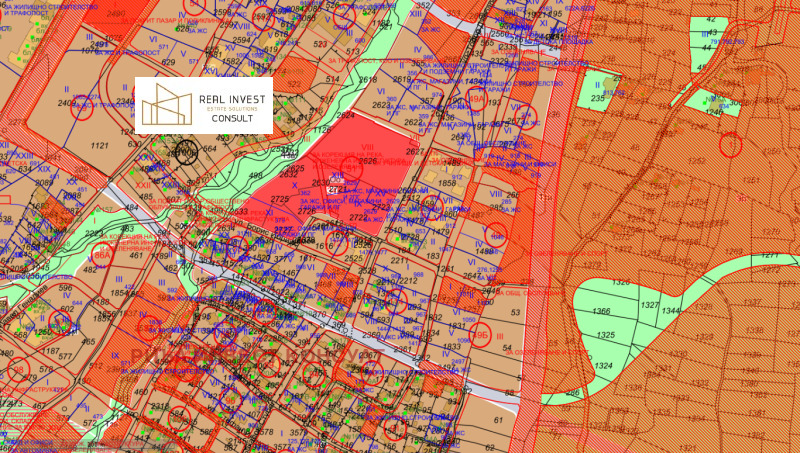Click parcel number 2632
The width and height of the screenshot is (800, 453).
pyautogui.click(x=289, y=174)
